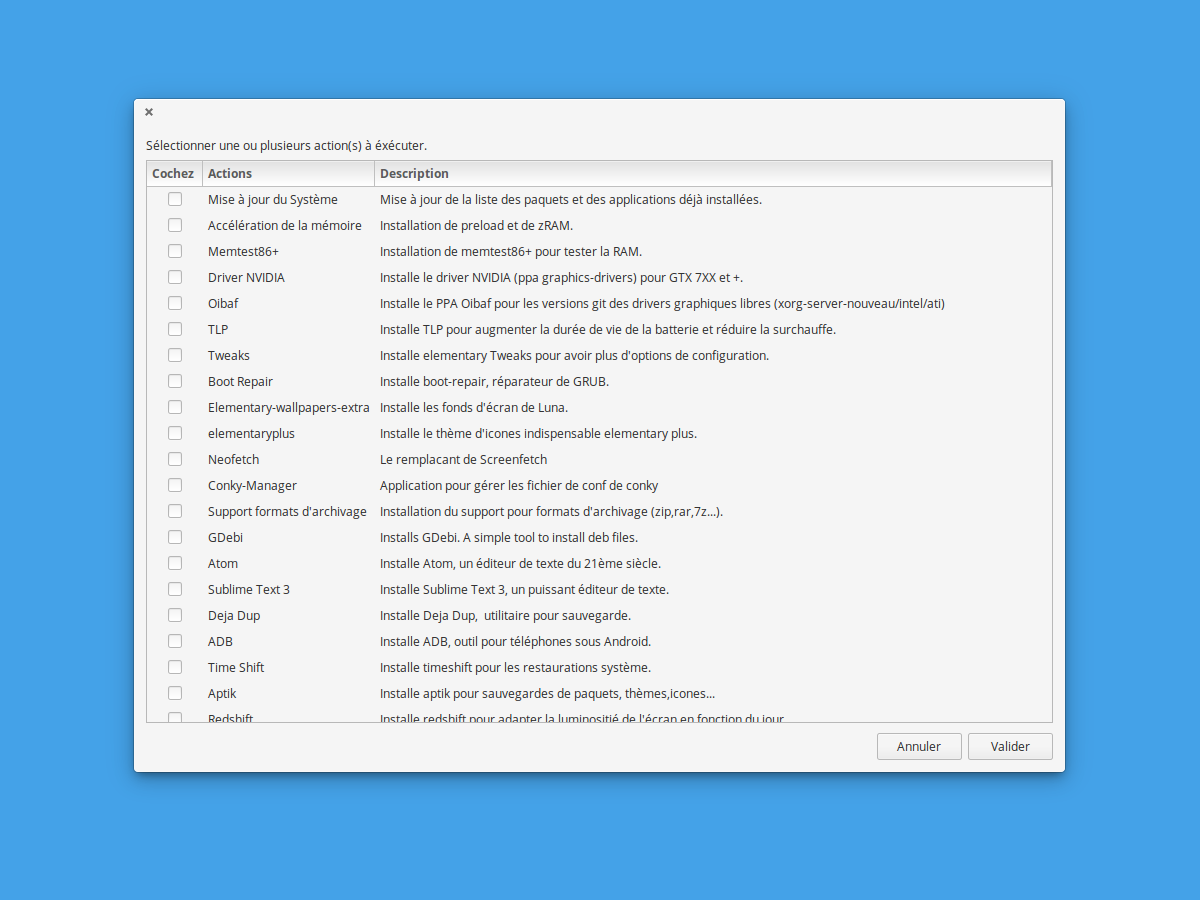This screenshot has height=900, width=1200.
Task: Select the Oibaf action name
Action: pos(223,303)
